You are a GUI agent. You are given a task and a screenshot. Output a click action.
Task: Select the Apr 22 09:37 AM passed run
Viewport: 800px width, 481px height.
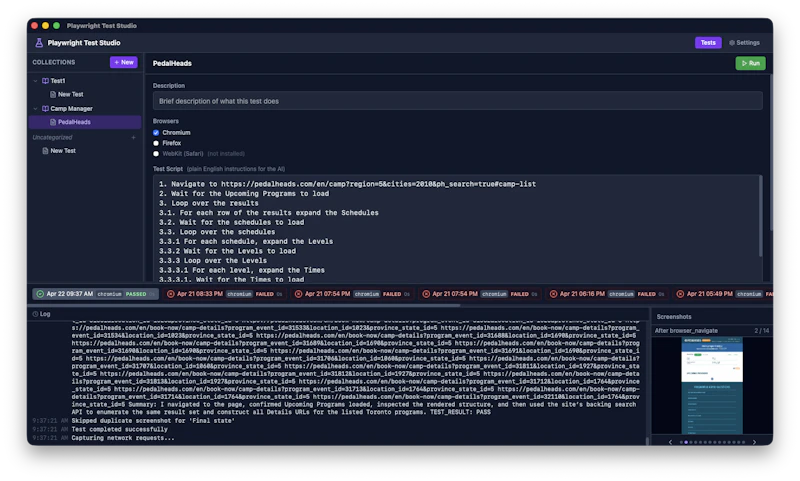coord(95,294)
